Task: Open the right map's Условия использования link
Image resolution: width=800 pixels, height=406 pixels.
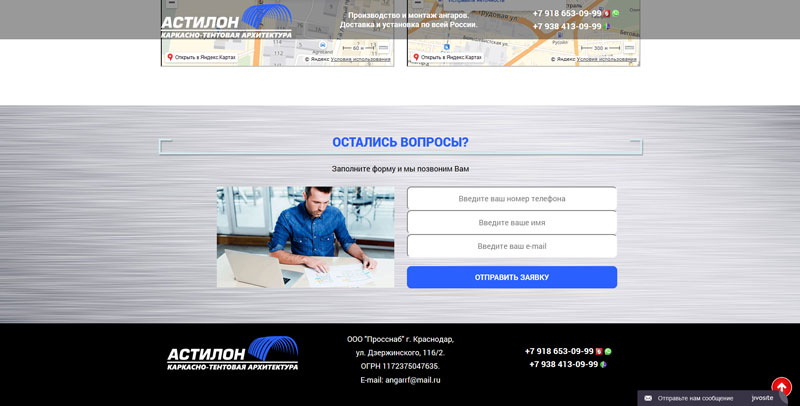Action: coord(607,59)
